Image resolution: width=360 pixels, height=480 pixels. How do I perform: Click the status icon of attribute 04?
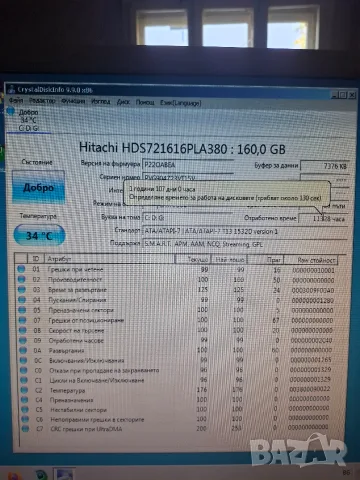point(22,300)
